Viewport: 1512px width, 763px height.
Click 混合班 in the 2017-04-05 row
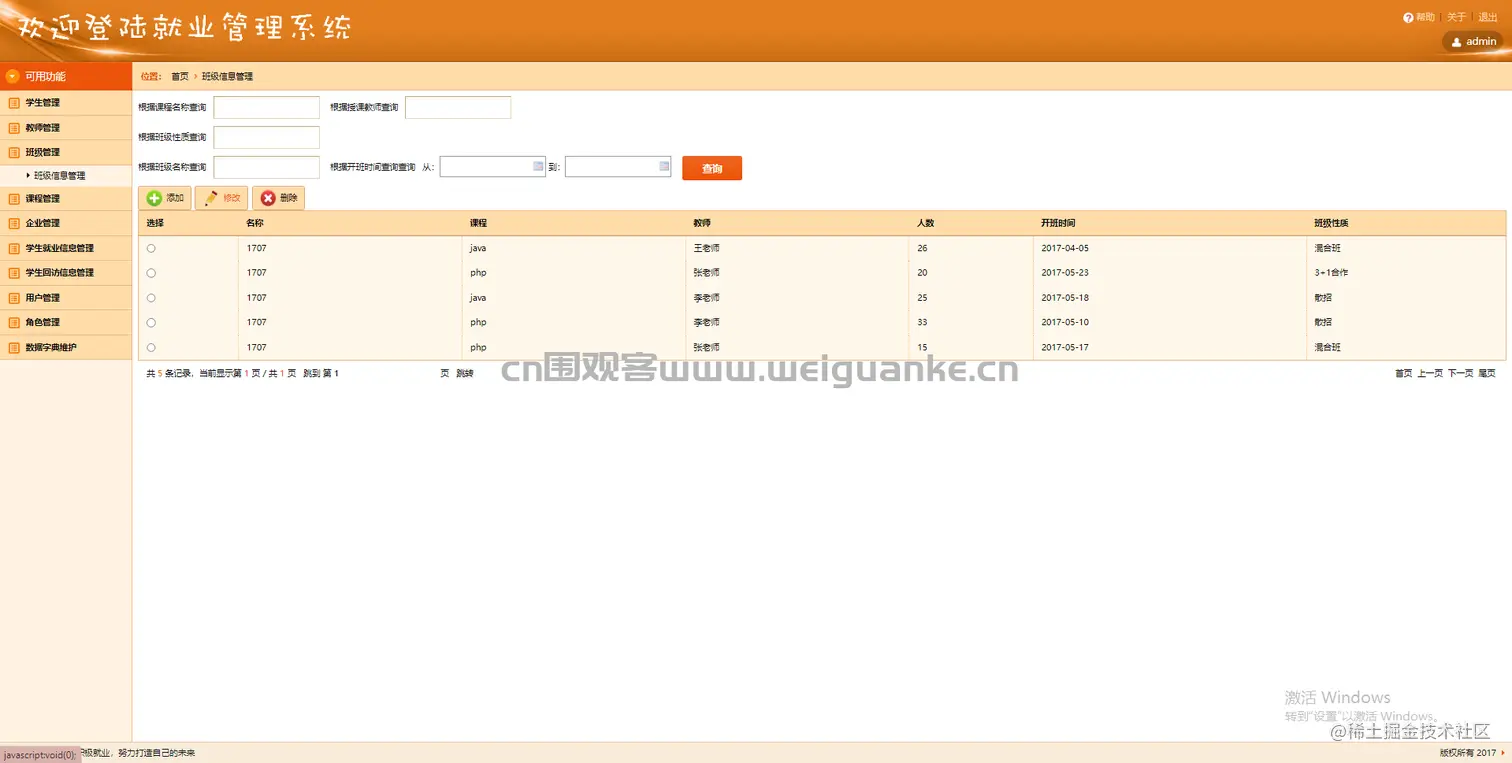[1328, 248]
